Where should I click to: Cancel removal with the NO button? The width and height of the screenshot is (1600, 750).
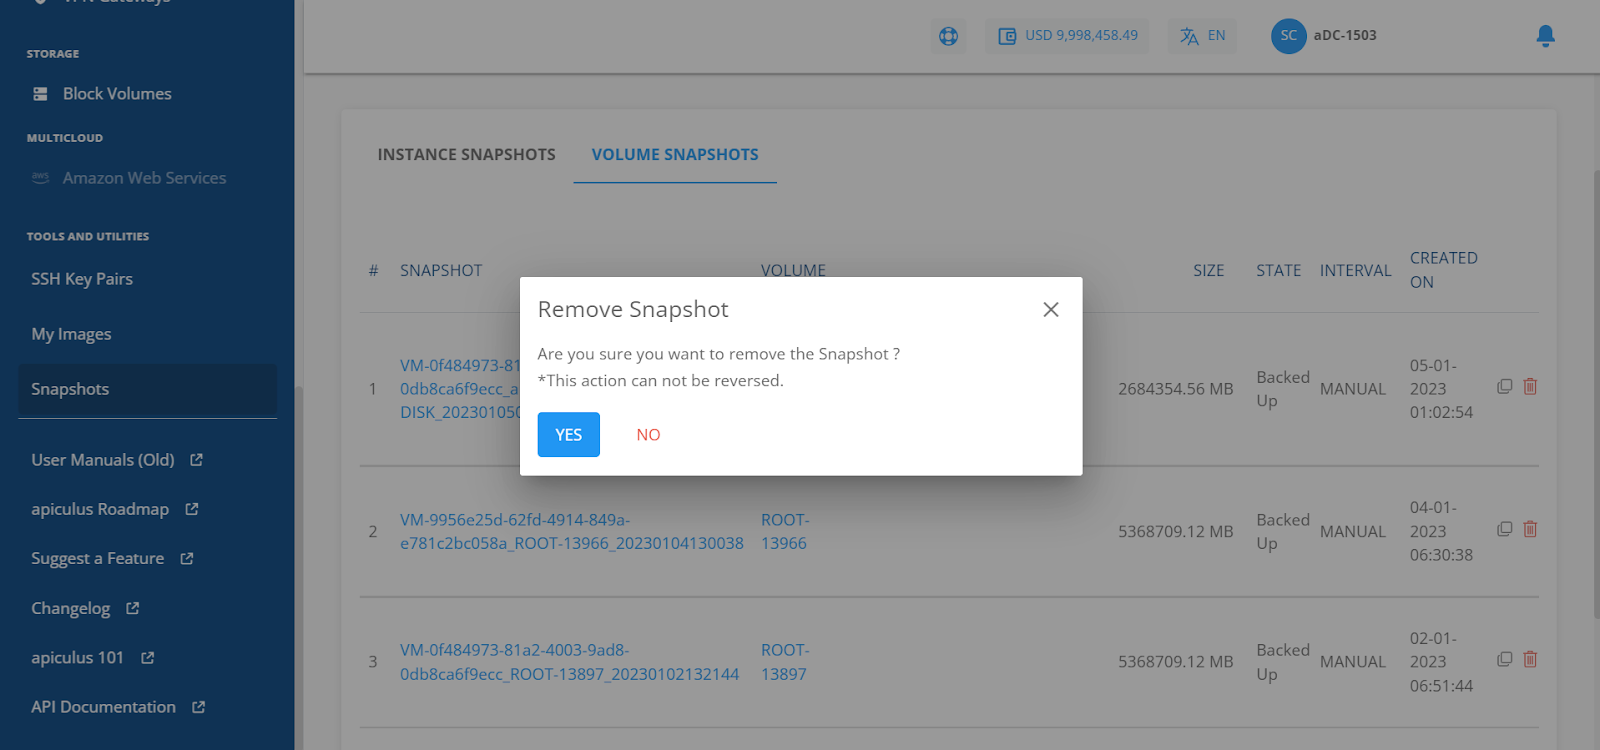[648, 434]
